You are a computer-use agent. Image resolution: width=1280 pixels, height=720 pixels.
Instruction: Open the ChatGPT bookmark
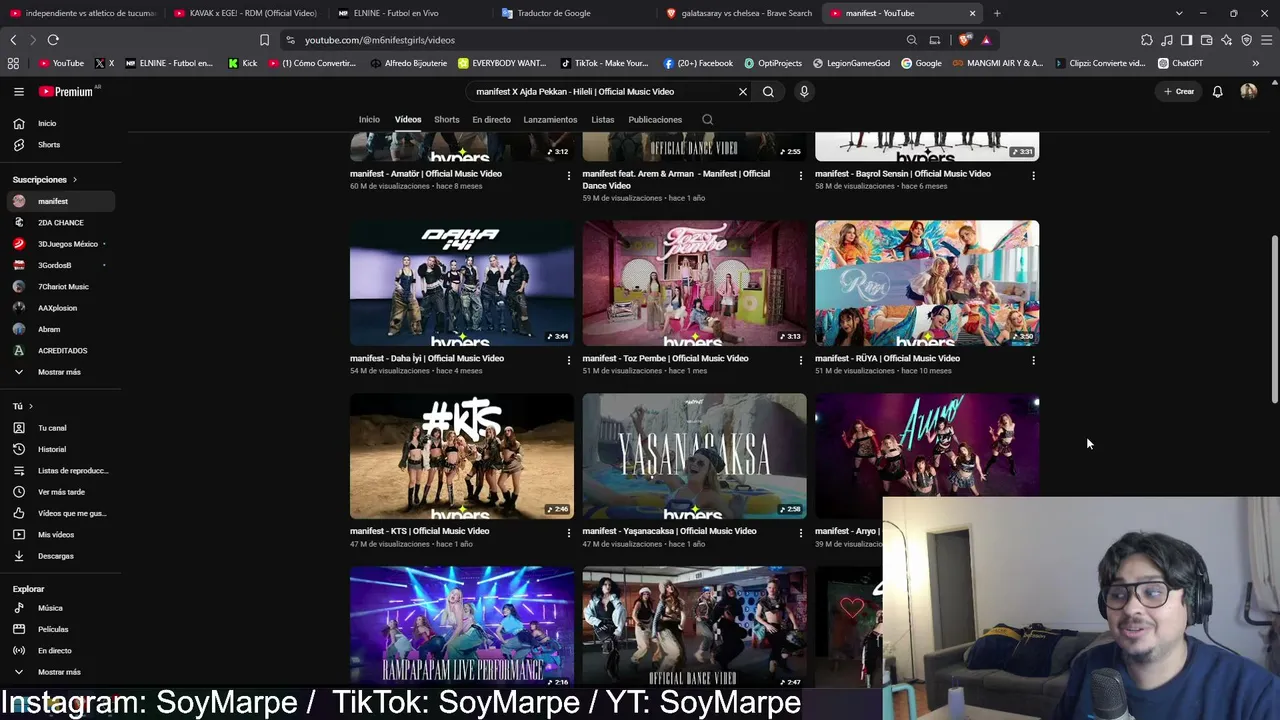pos(1180,63)
